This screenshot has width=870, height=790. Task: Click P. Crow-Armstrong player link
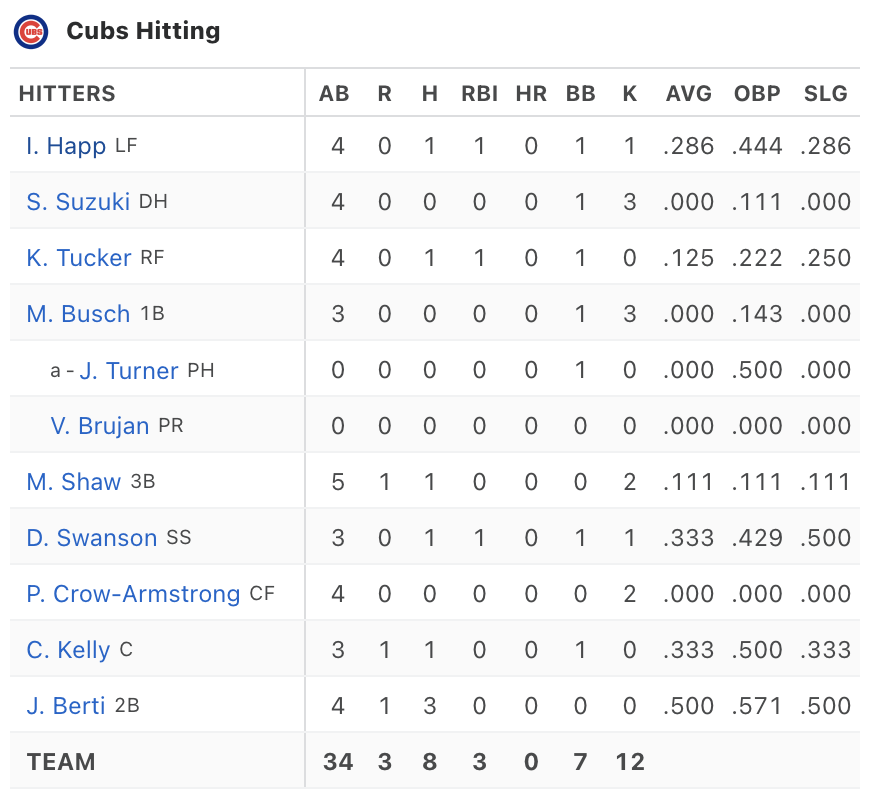[133, 594]
